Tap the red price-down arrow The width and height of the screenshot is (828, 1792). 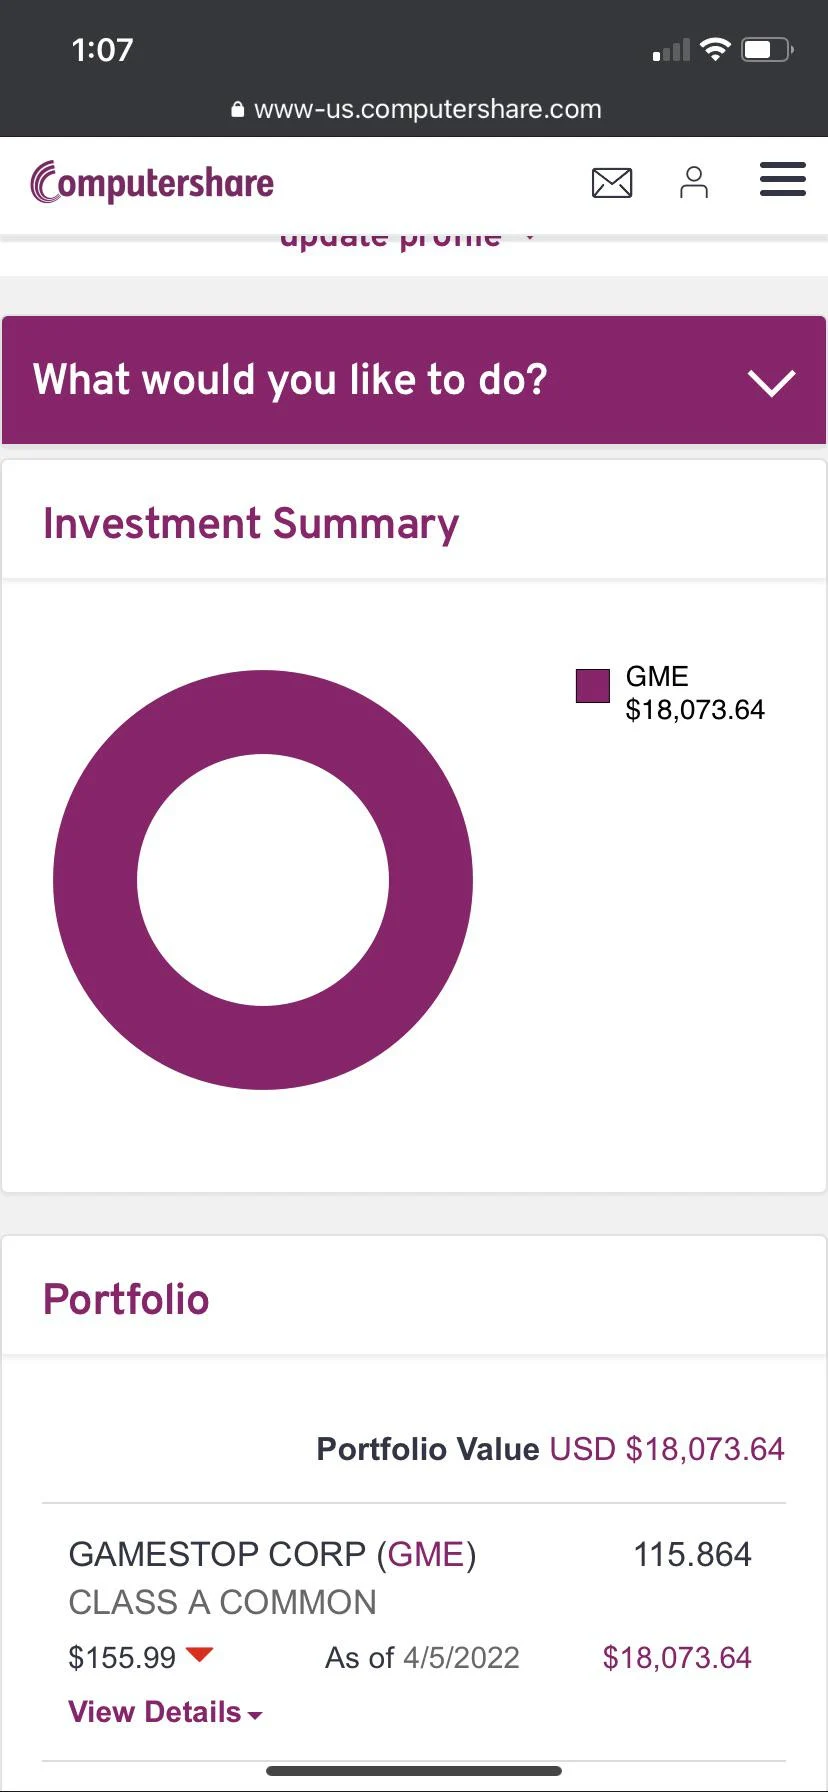(200, 1654)
